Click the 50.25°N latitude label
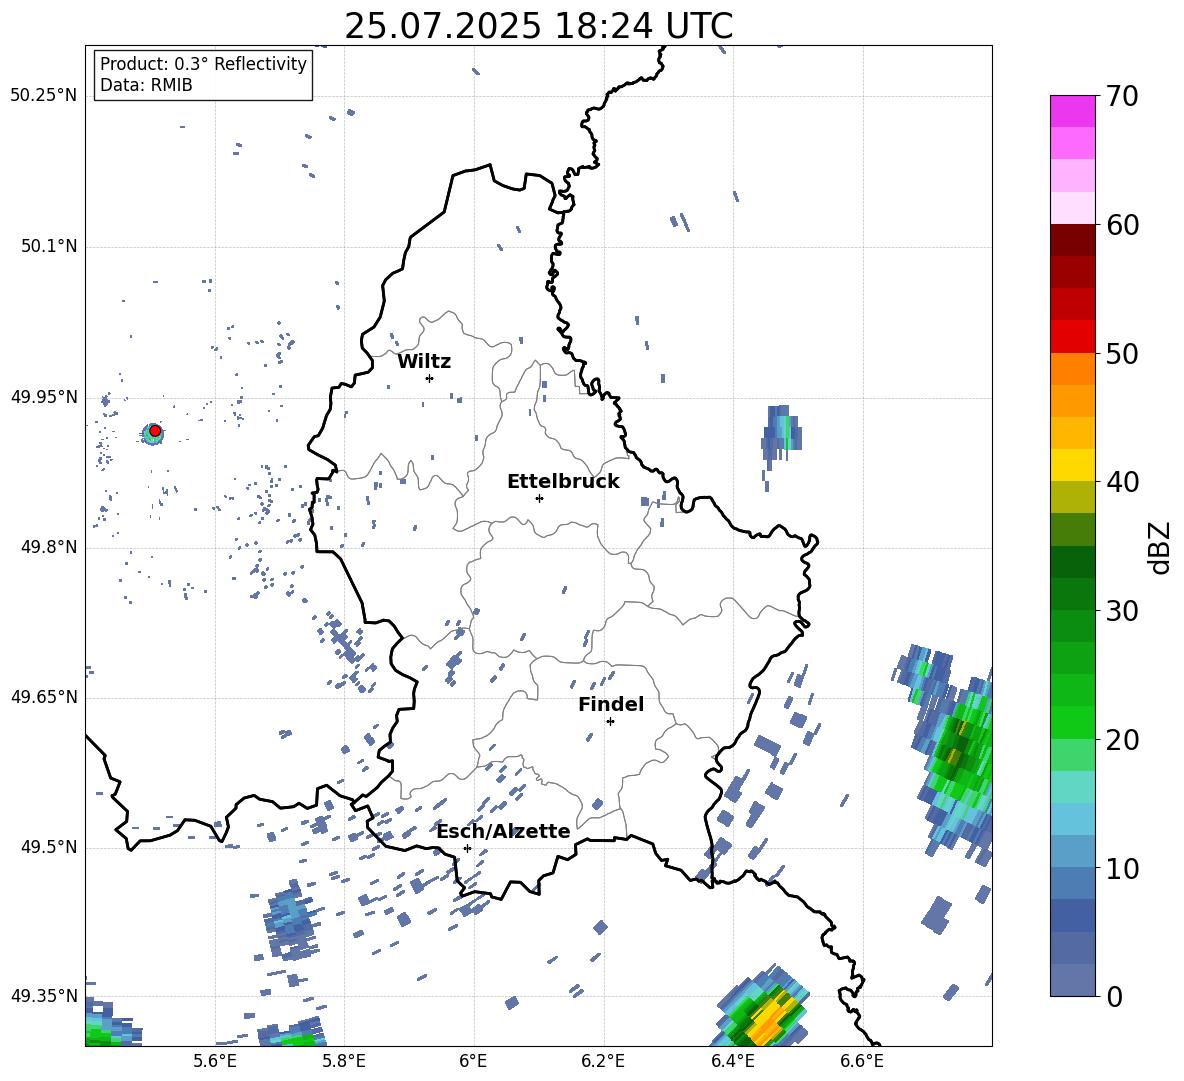 pyautogui.click(x=44, y=96)
